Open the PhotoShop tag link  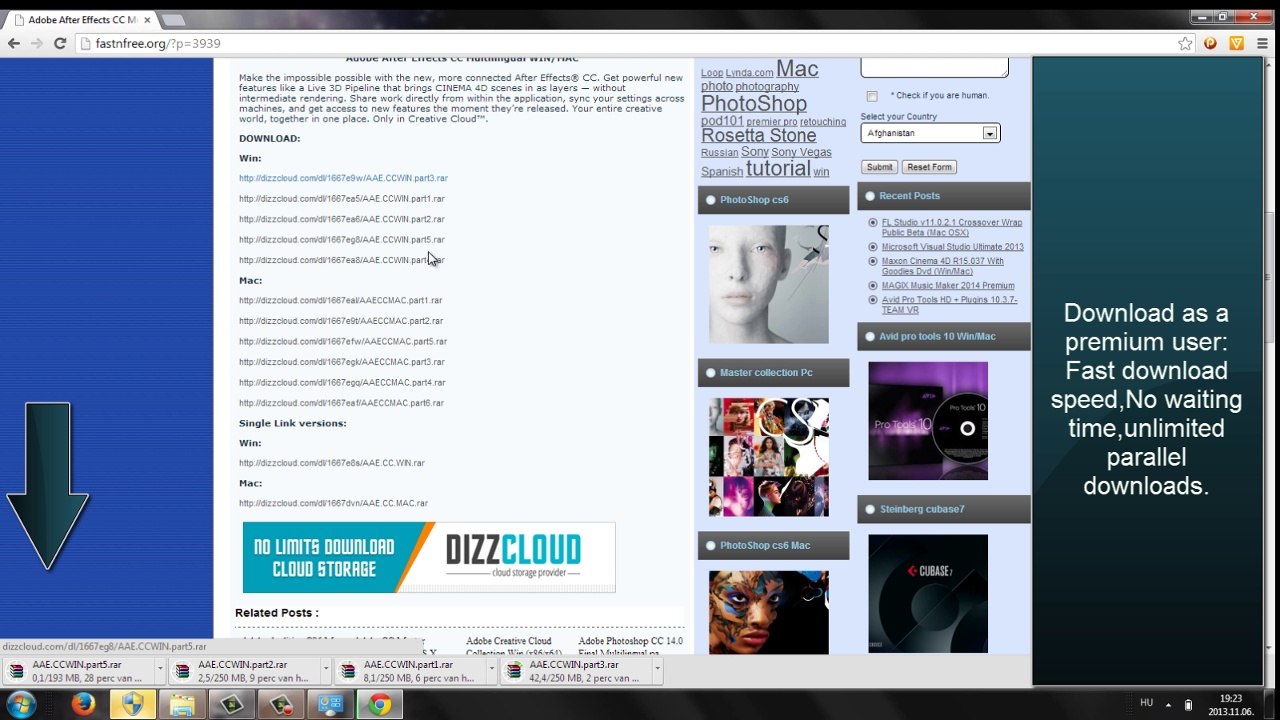(754, 104)
